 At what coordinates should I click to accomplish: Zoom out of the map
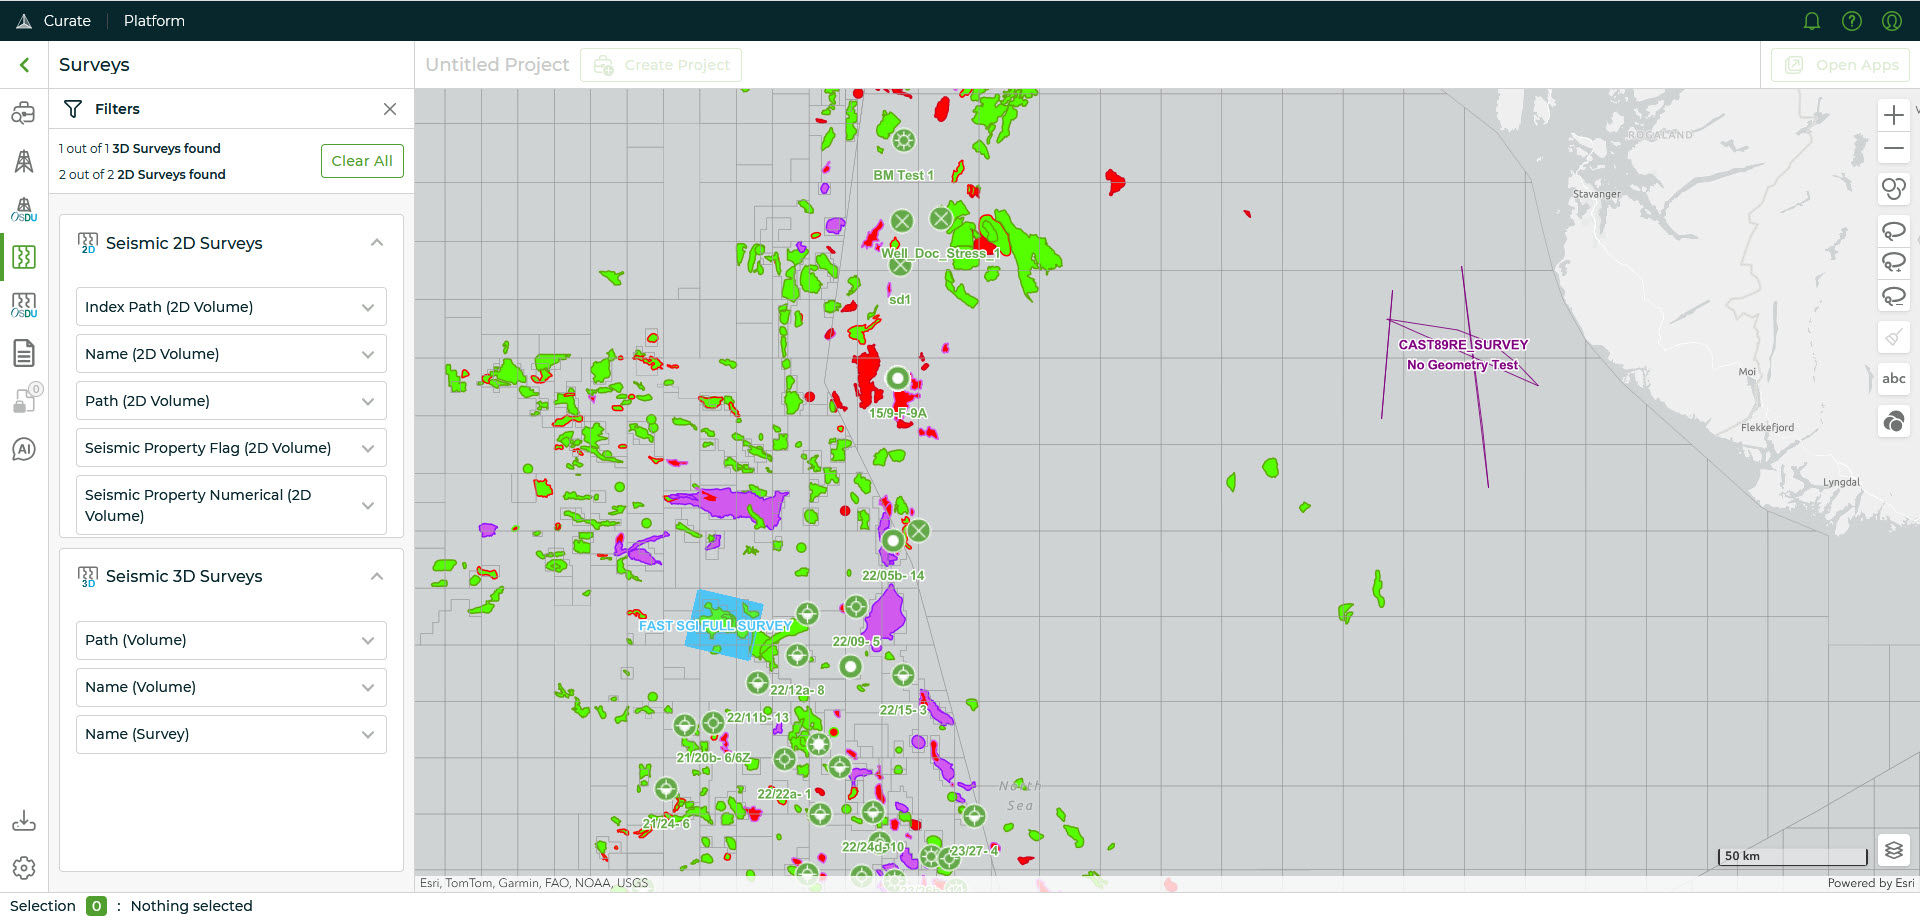1893,149
